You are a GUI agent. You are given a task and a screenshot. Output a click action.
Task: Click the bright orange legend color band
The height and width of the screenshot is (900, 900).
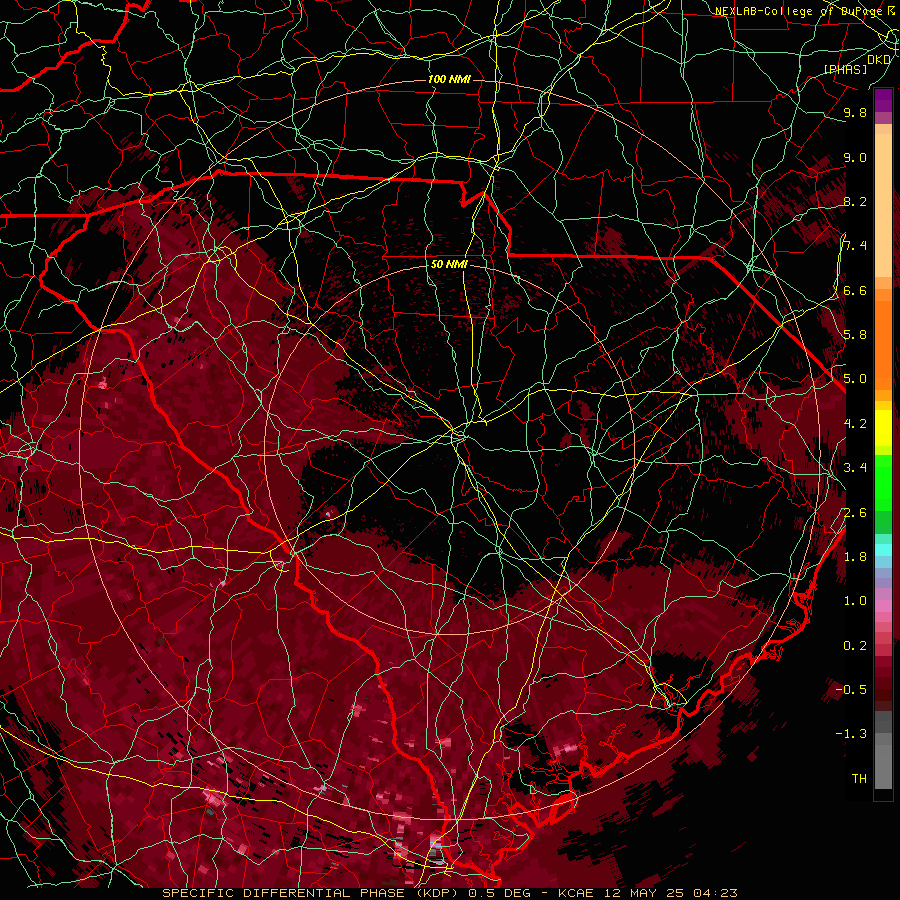(883, 344)
